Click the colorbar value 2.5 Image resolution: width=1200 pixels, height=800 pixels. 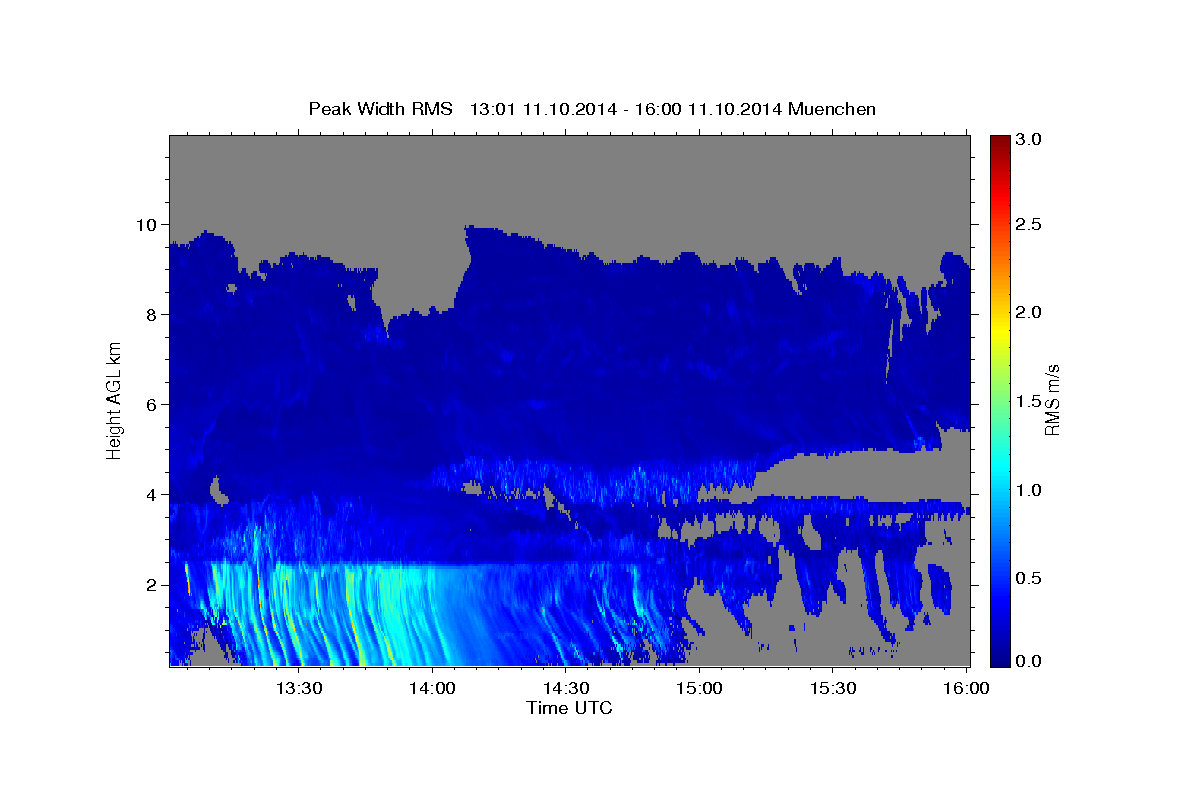(1030, 225)
